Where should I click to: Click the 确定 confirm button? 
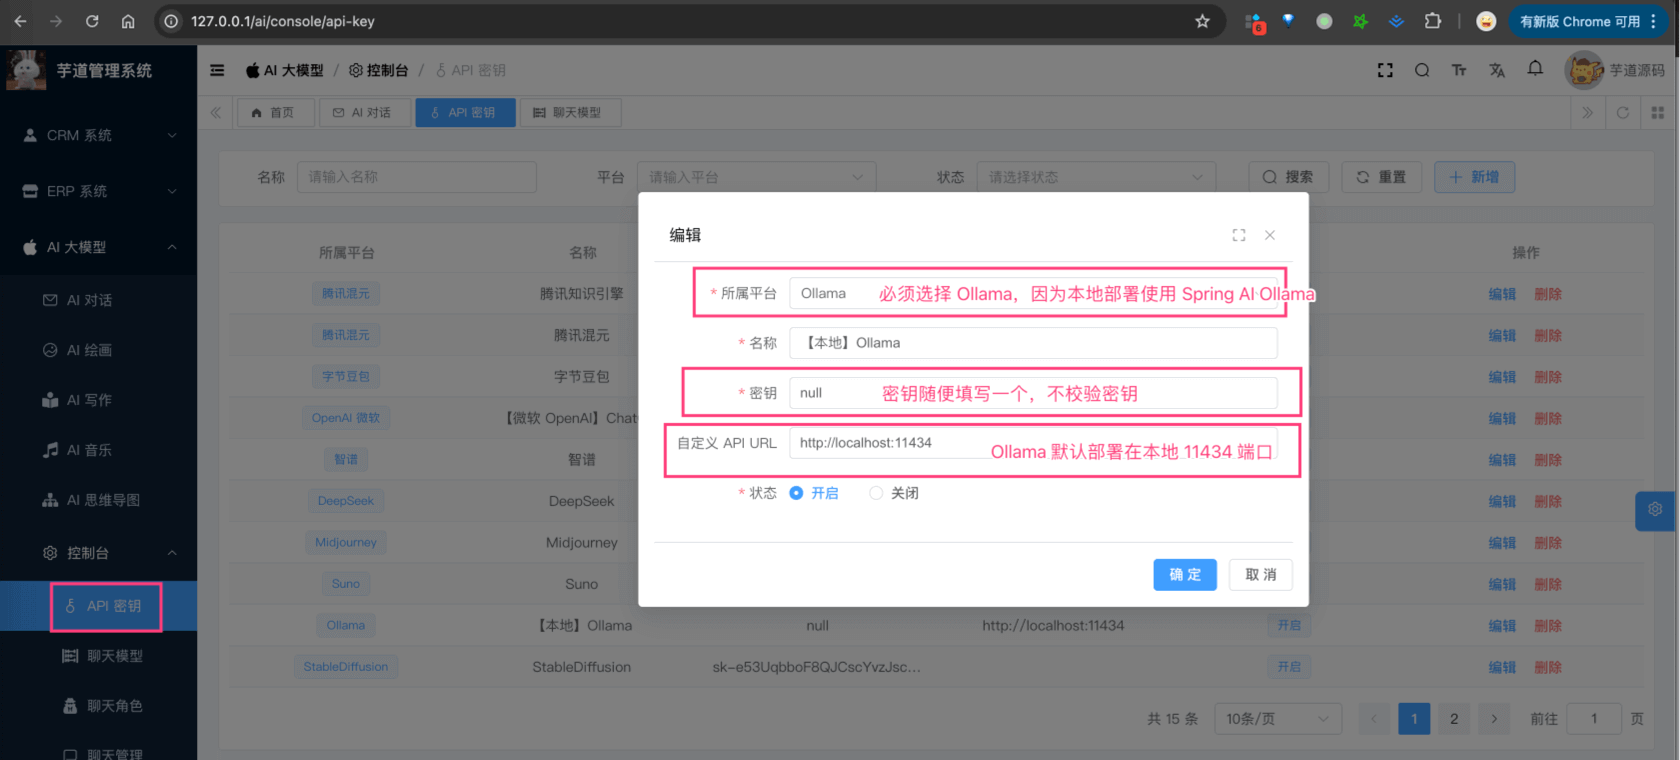coord(1185,575)
